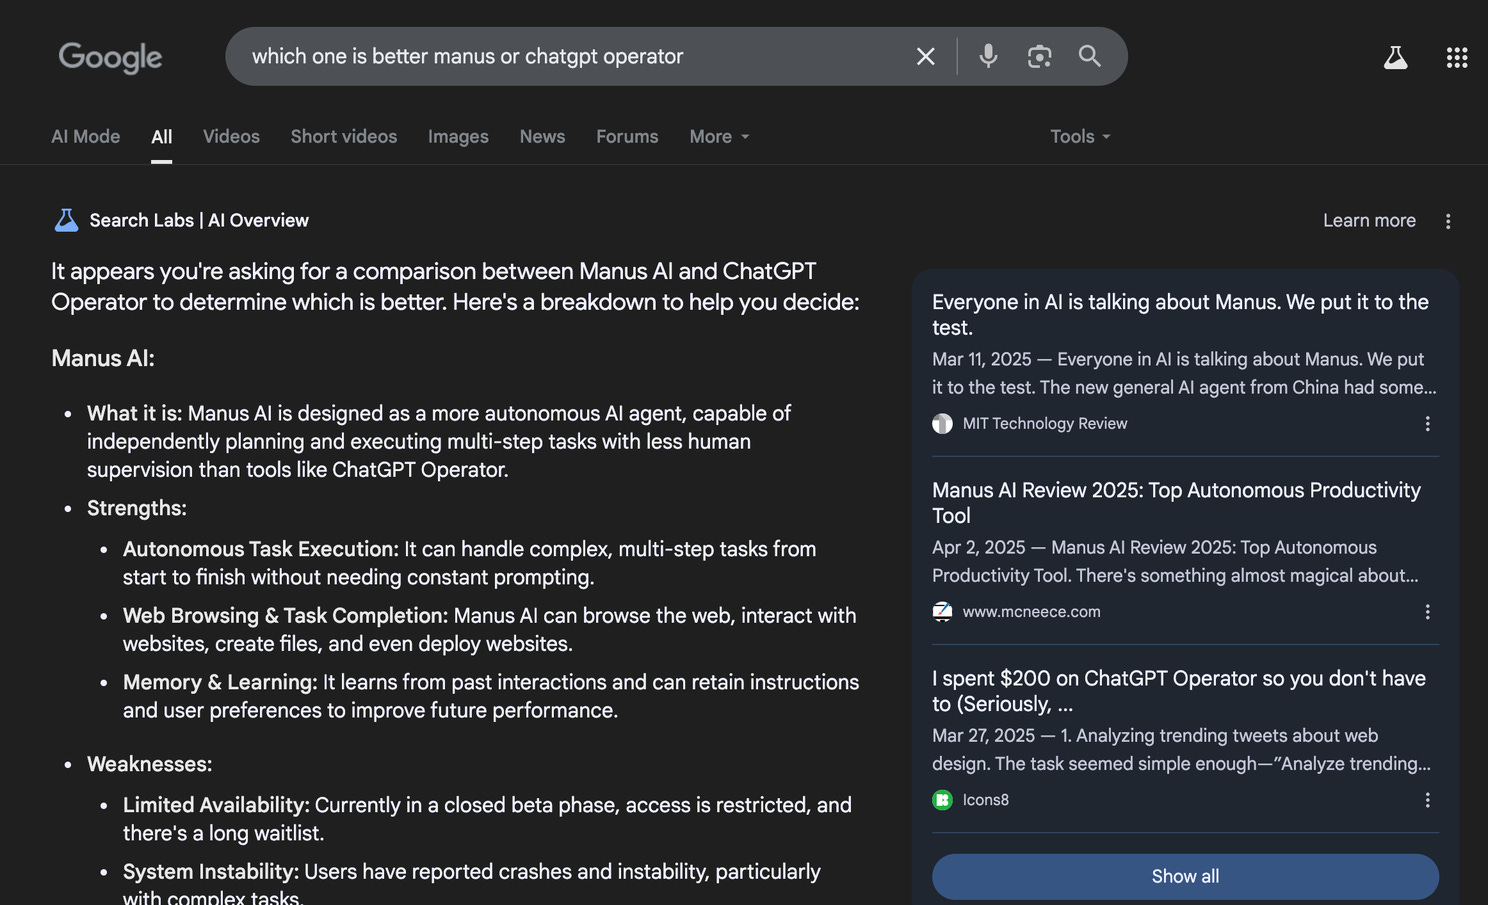Click into the search query field

(x=570, y=57)
